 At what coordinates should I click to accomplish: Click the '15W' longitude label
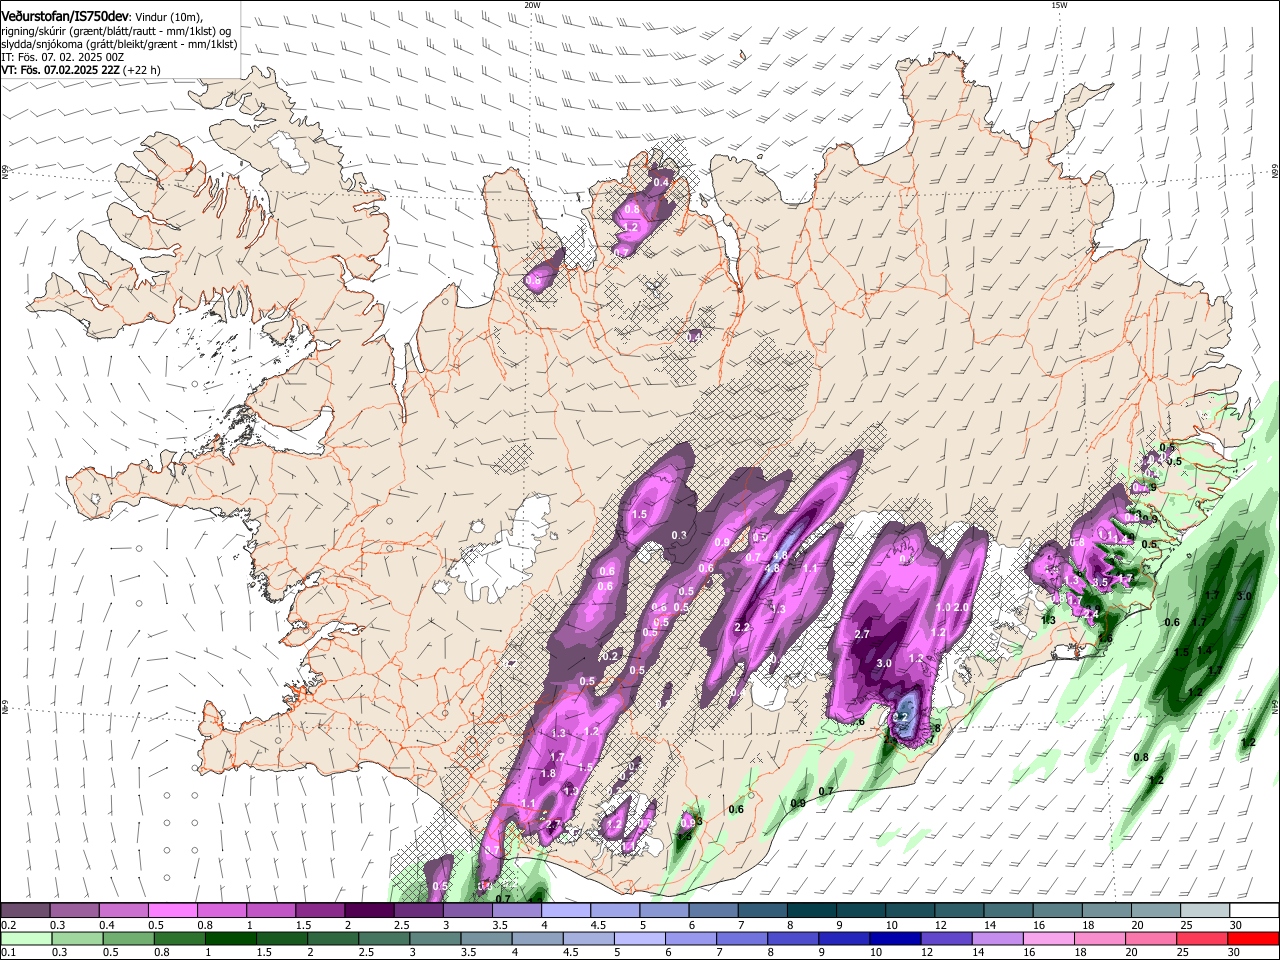point(1058,5)
